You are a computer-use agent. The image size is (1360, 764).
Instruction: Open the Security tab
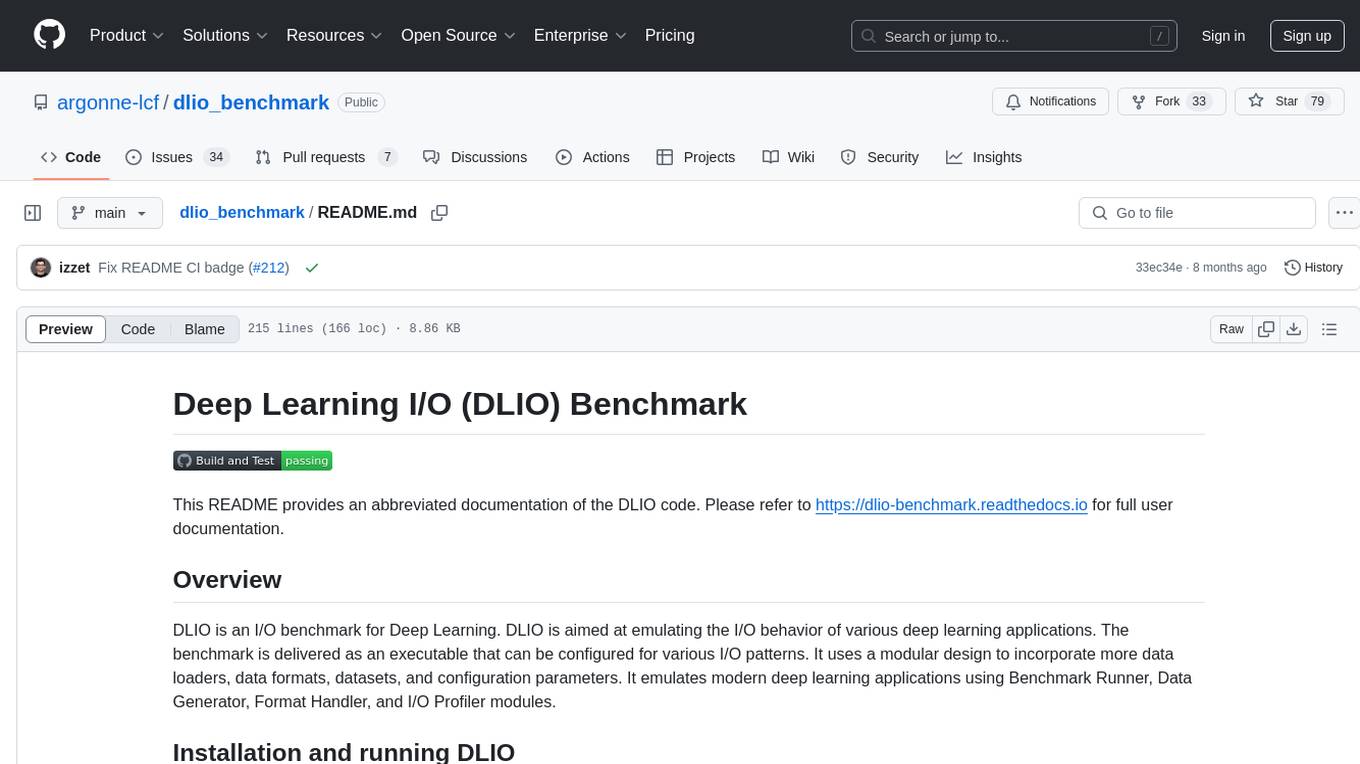pyautogui.click(x=880, y=157)
